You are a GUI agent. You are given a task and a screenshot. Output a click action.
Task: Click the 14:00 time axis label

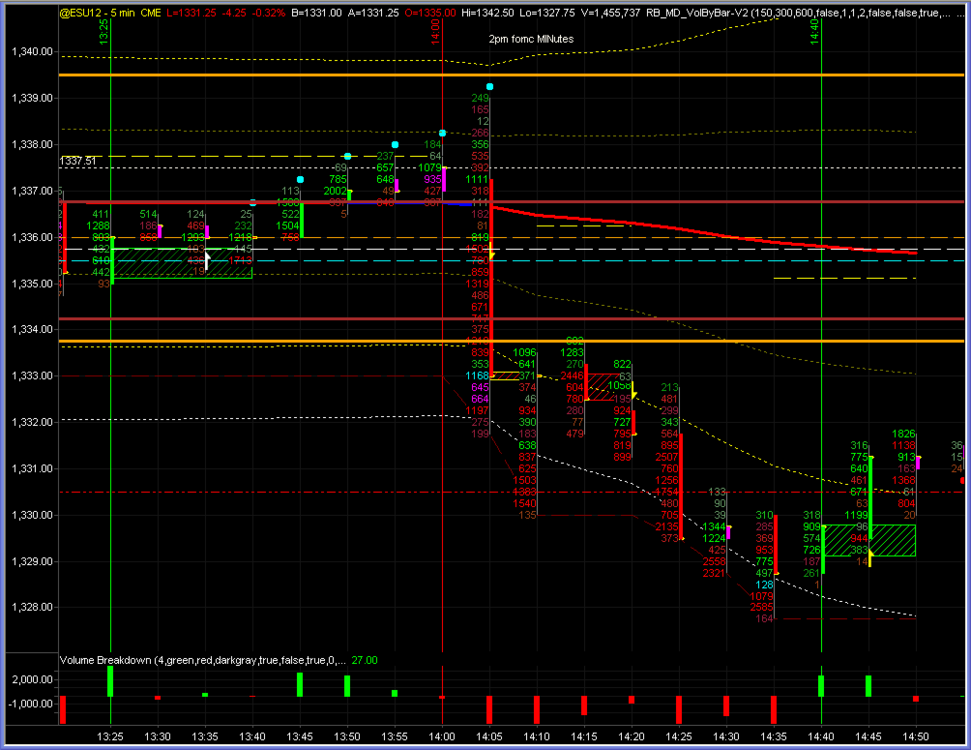click(x=442, y=736)
